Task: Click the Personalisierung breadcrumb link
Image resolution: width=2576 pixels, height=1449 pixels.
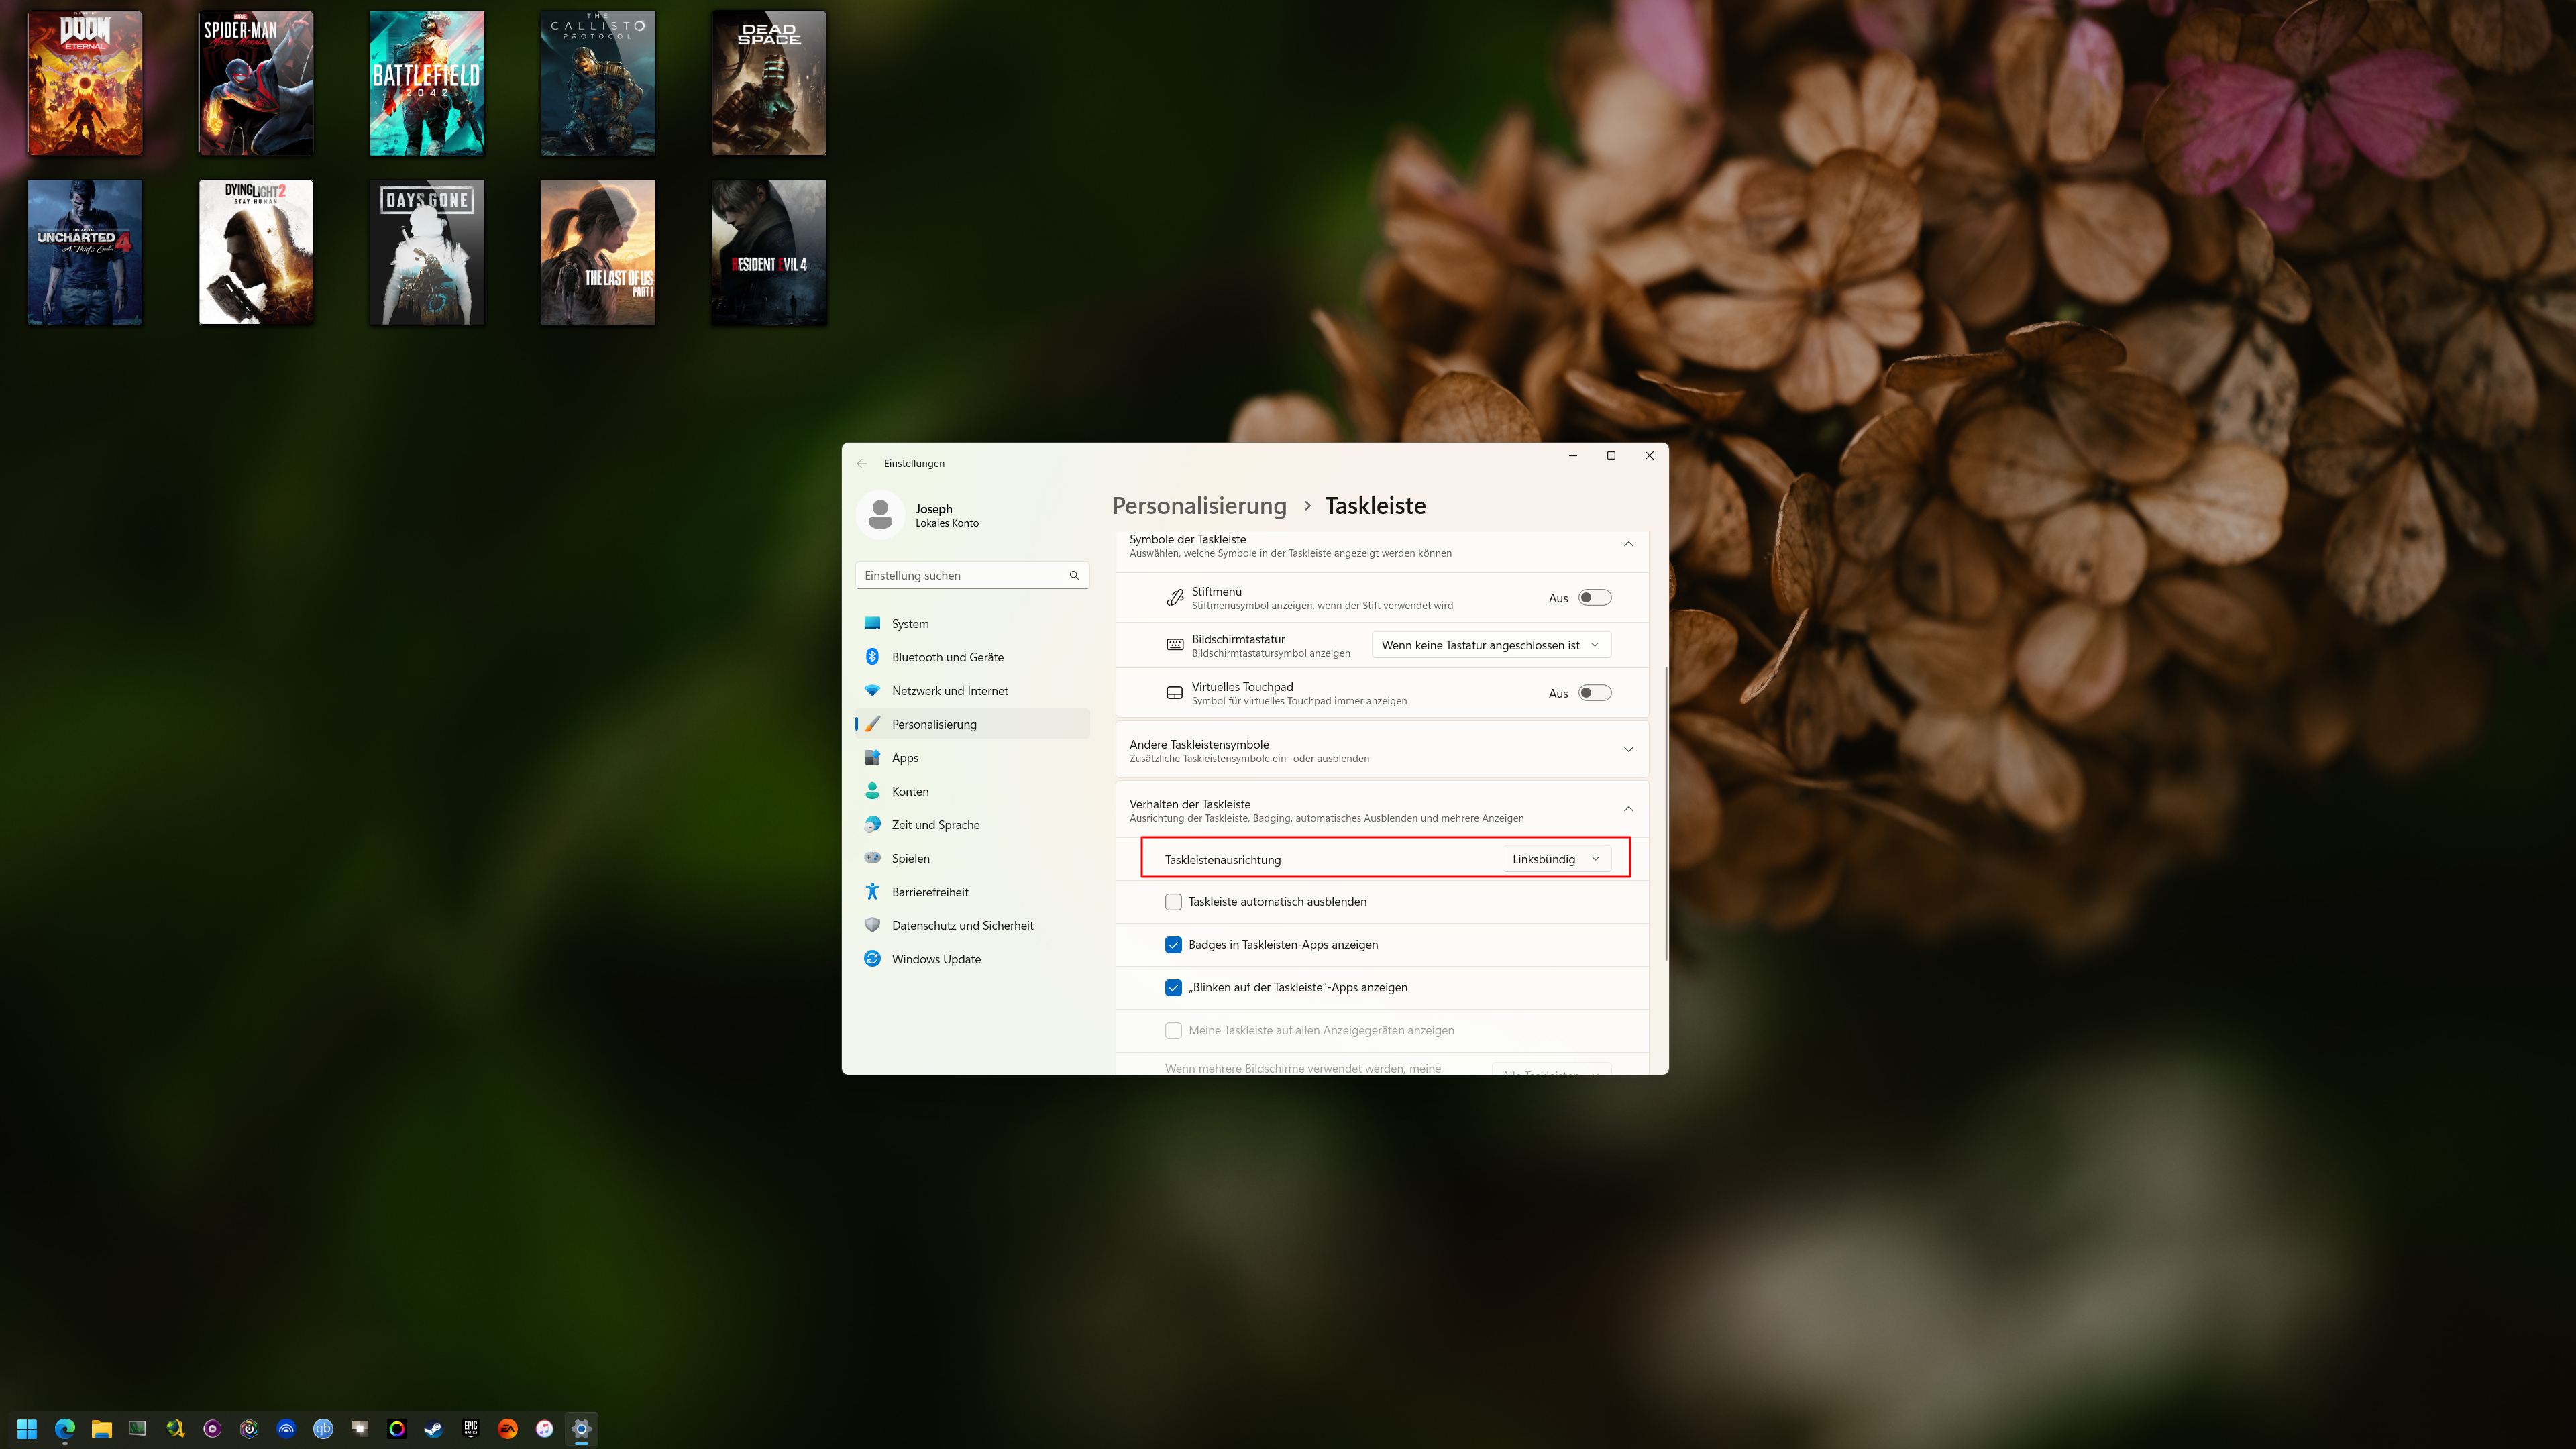Action: pyautogui.click(x=1199, y=506)
